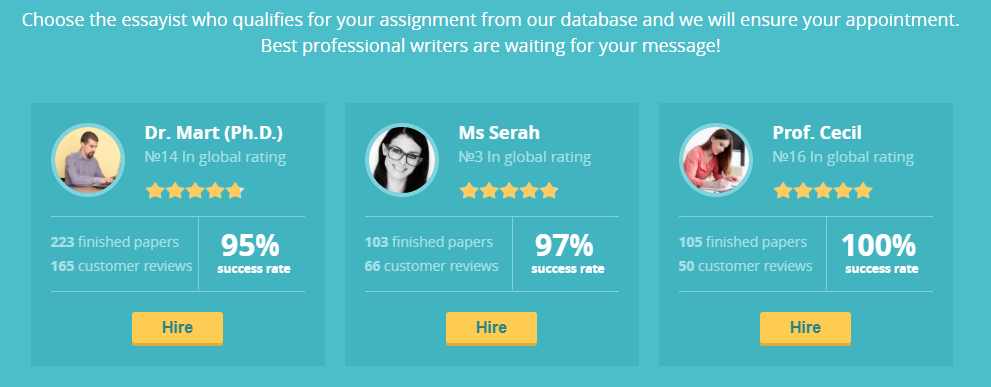Click Prof. Cecil's five-star rating
The height and width of the screenshot is (387, 991).
(x=823, y=190)
